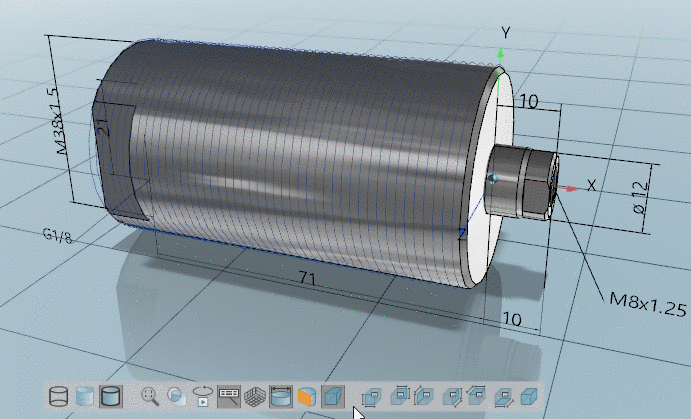Select the front view cube icon
691x419 pixels.
[x=372, y=396]
